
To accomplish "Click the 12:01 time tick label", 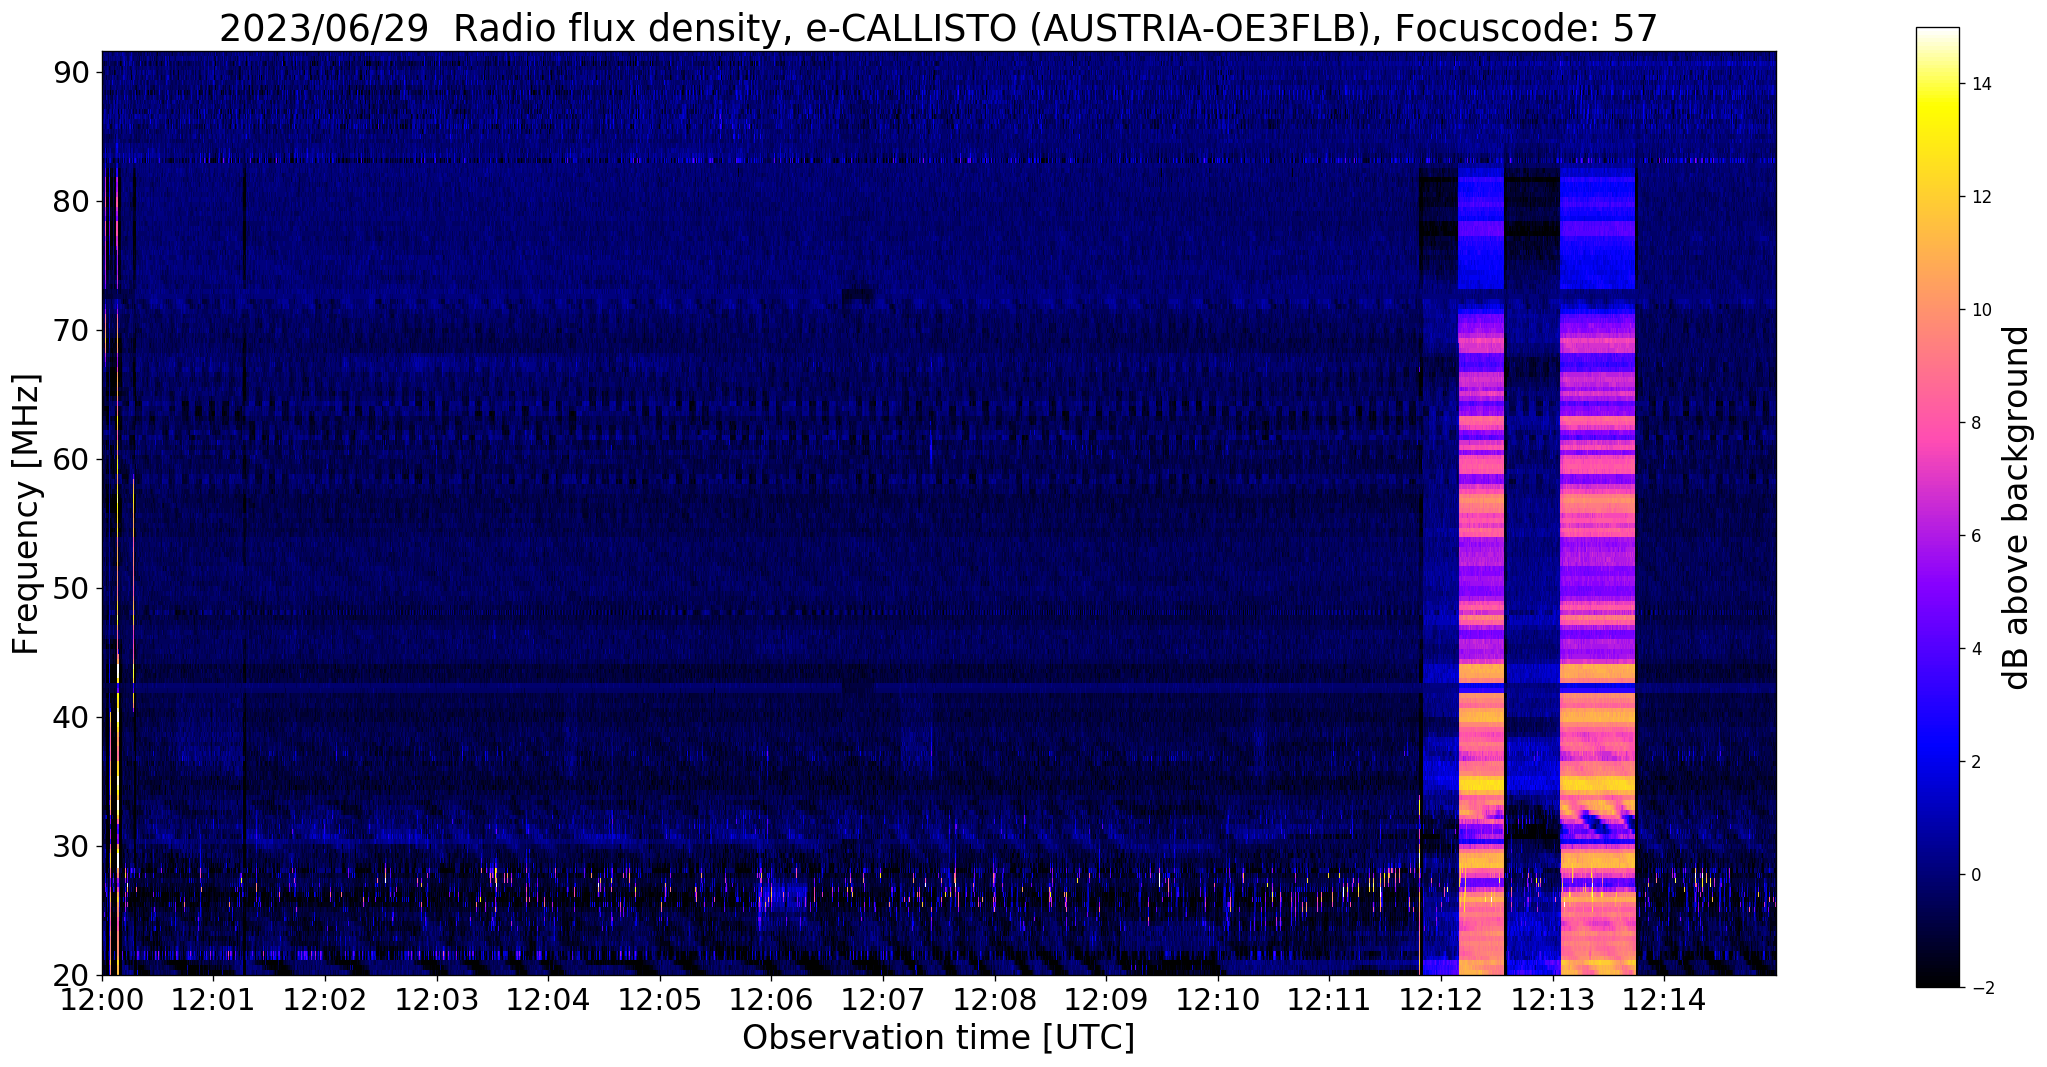I will pyautogui.click(x=213, y=1000).
